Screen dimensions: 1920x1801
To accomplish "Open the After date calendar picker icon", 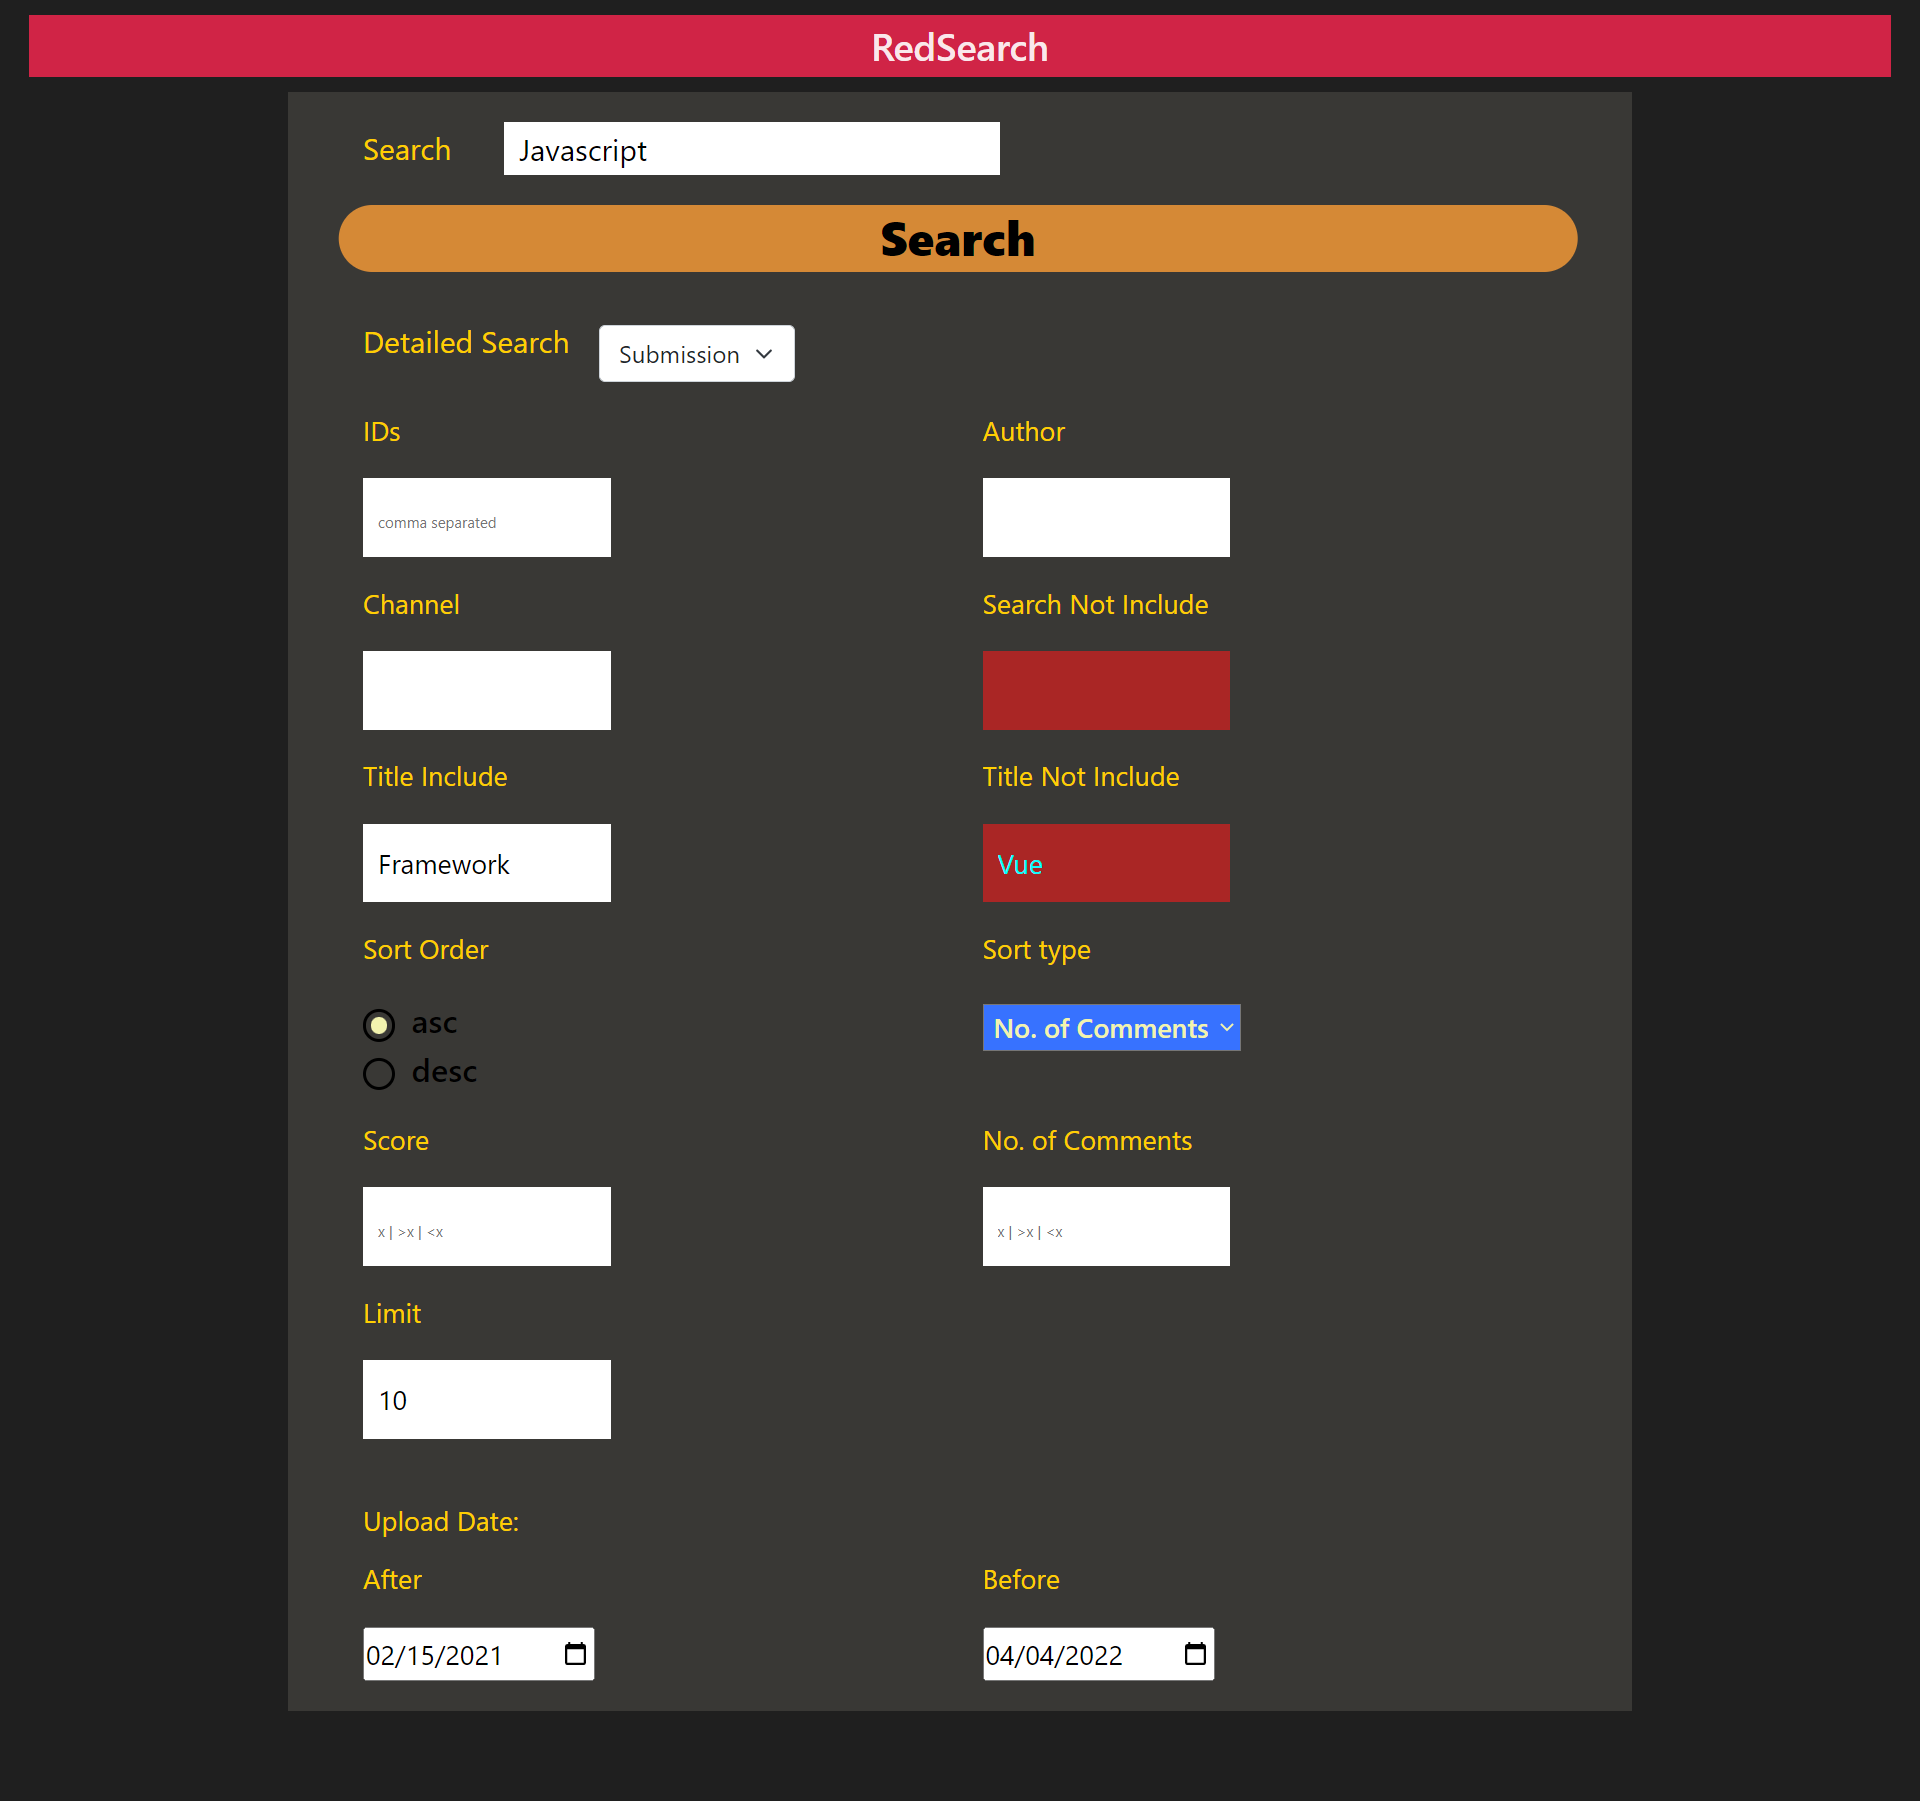I will 575,1654.
